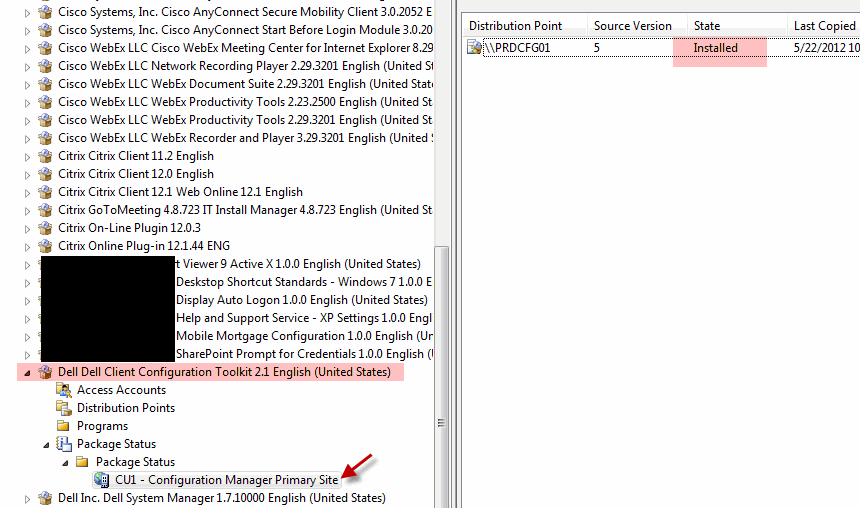Image resolution: width=860 pixels, height=508 pixels.
Task: Click the Distribution Points node icon
Action: 64,408
